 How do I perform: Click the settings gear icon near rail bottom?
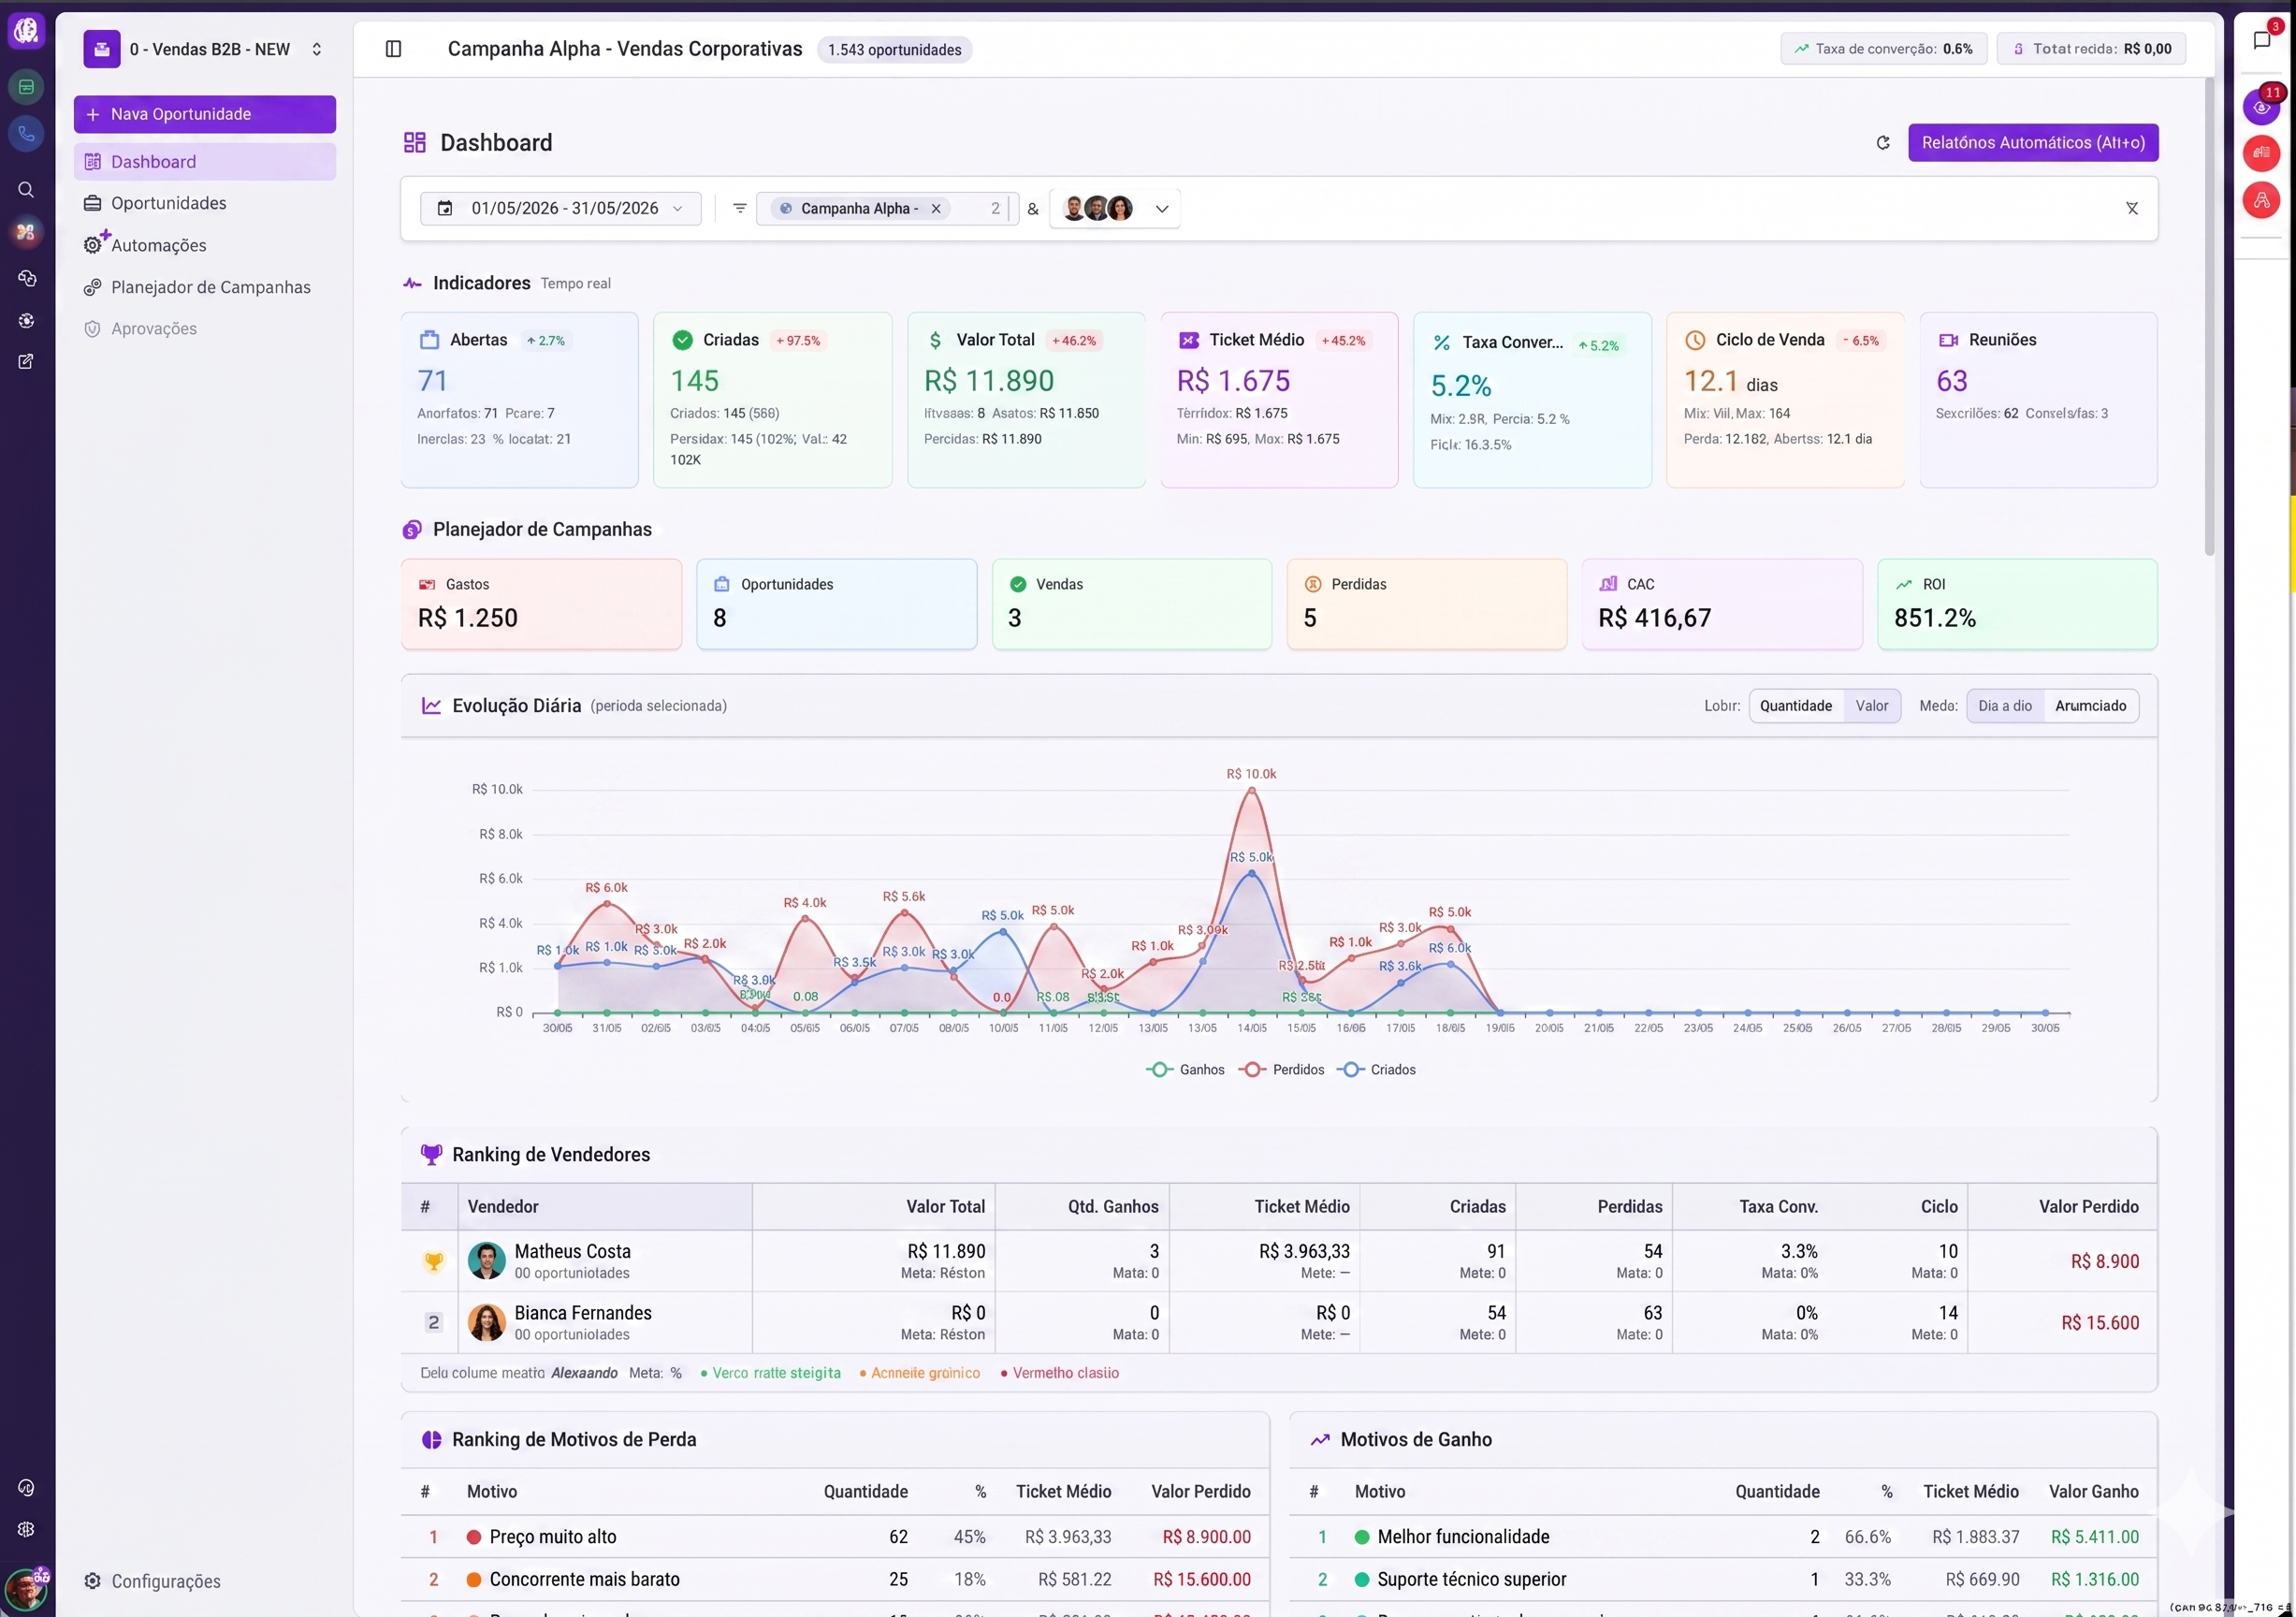coord(27,1529)
